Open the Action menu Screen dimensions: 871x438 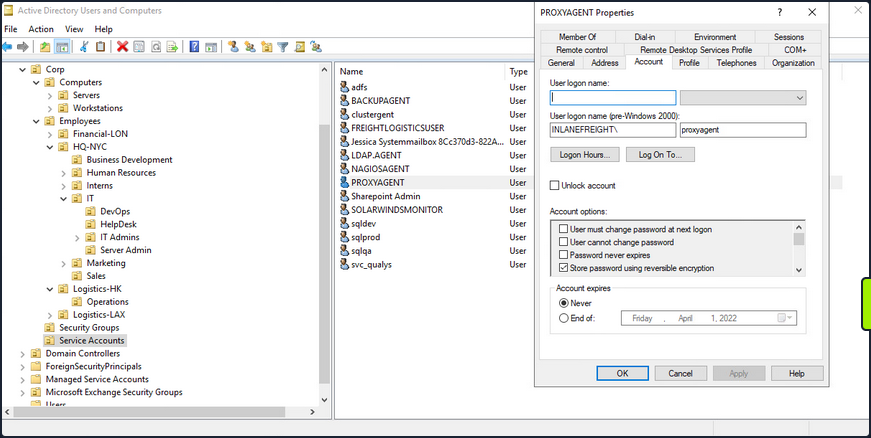[x=41, y=29]
